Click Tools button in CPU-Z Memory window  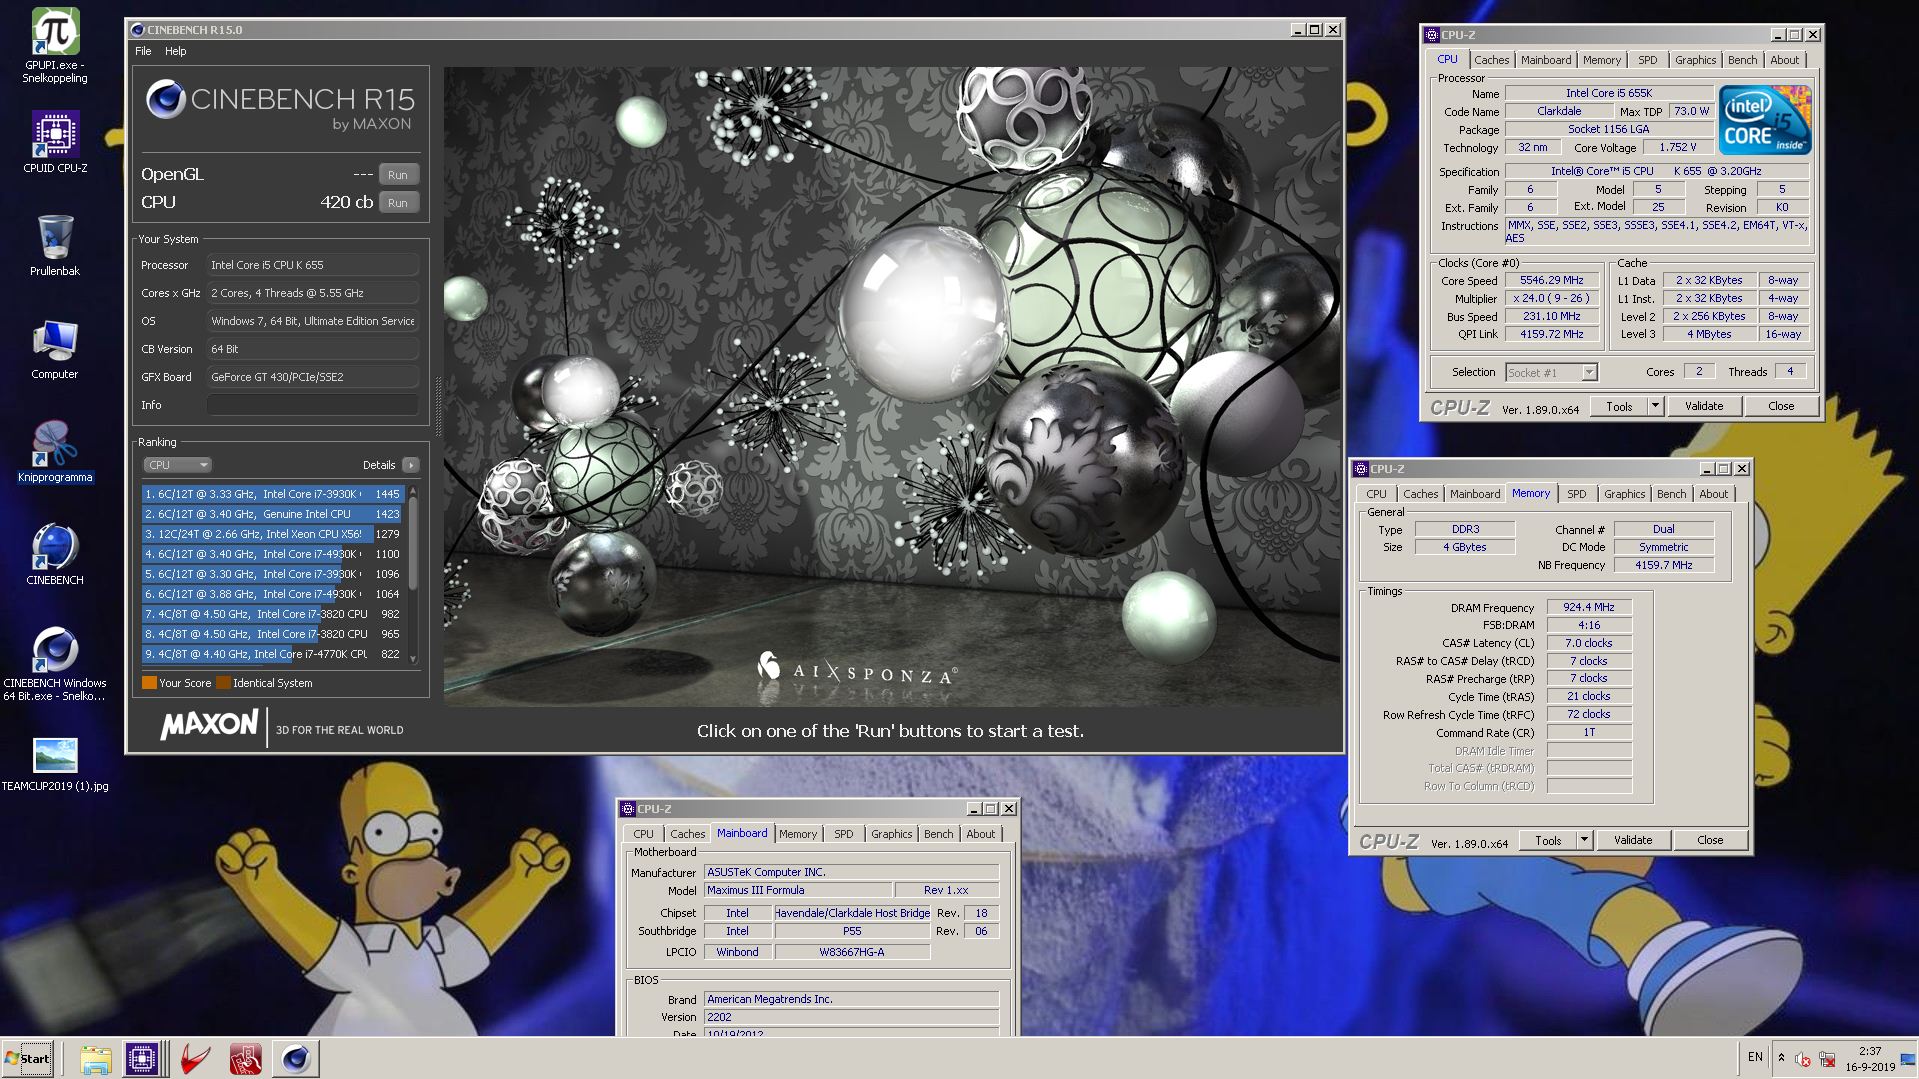[1548, 840]
